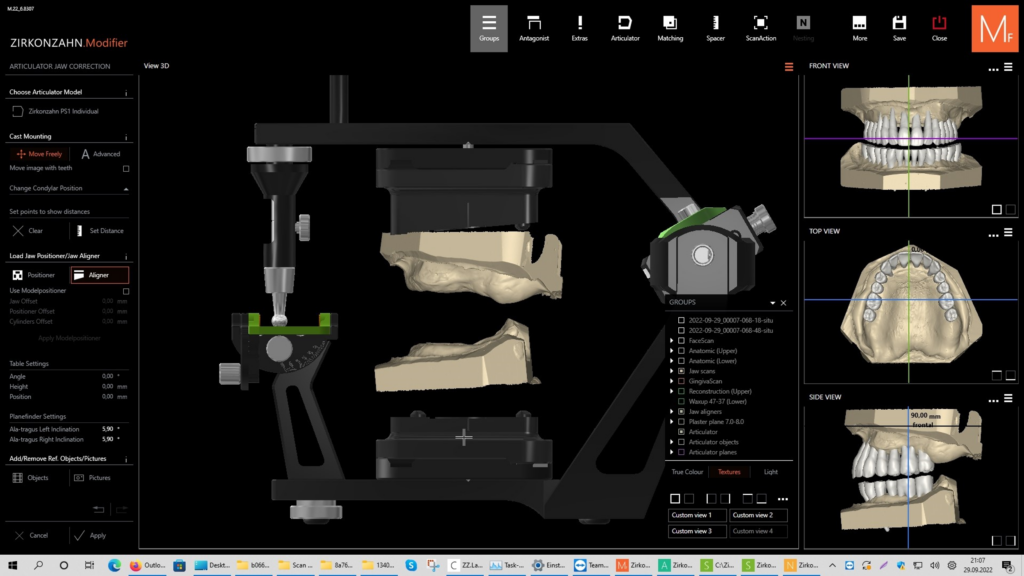Click the undo arrow icon
The width and height of the screenshot is (1024, 576).
(99, 509)
